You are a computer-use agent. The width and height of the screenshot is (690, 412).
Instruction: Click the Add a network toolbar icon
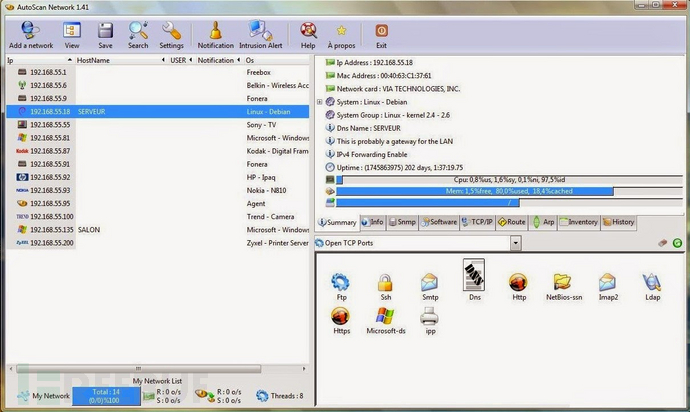click(30, 35)
